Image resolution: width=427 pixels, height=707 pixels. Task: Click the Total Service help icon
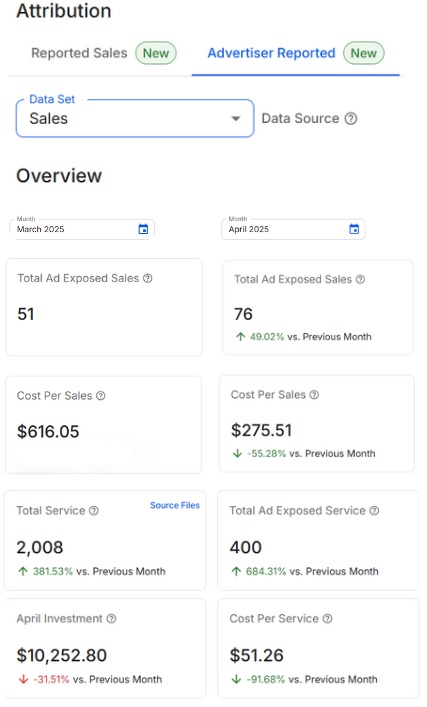point(94,510)
